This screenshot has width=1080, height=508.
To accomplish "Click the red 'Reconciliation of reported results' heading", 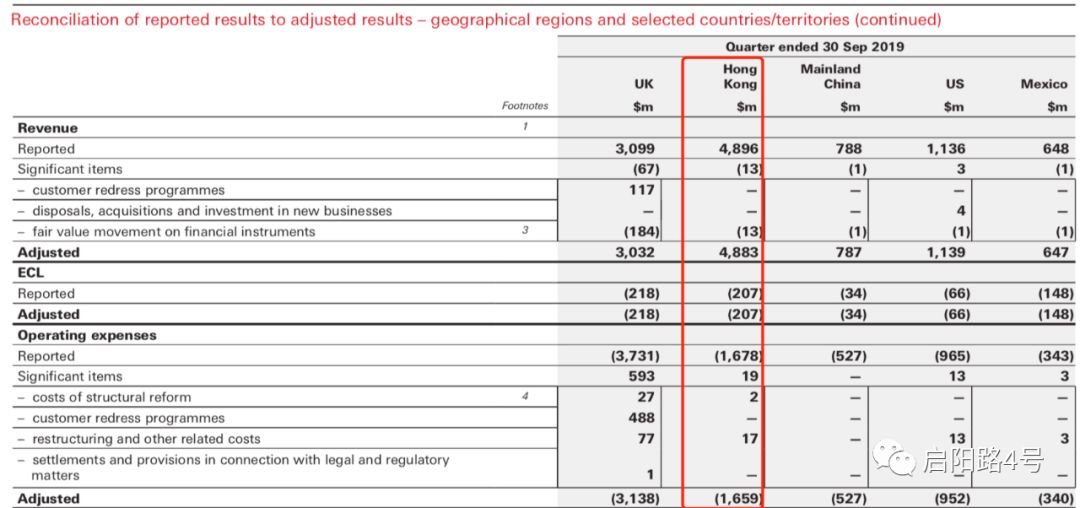I will pos(477,20).
